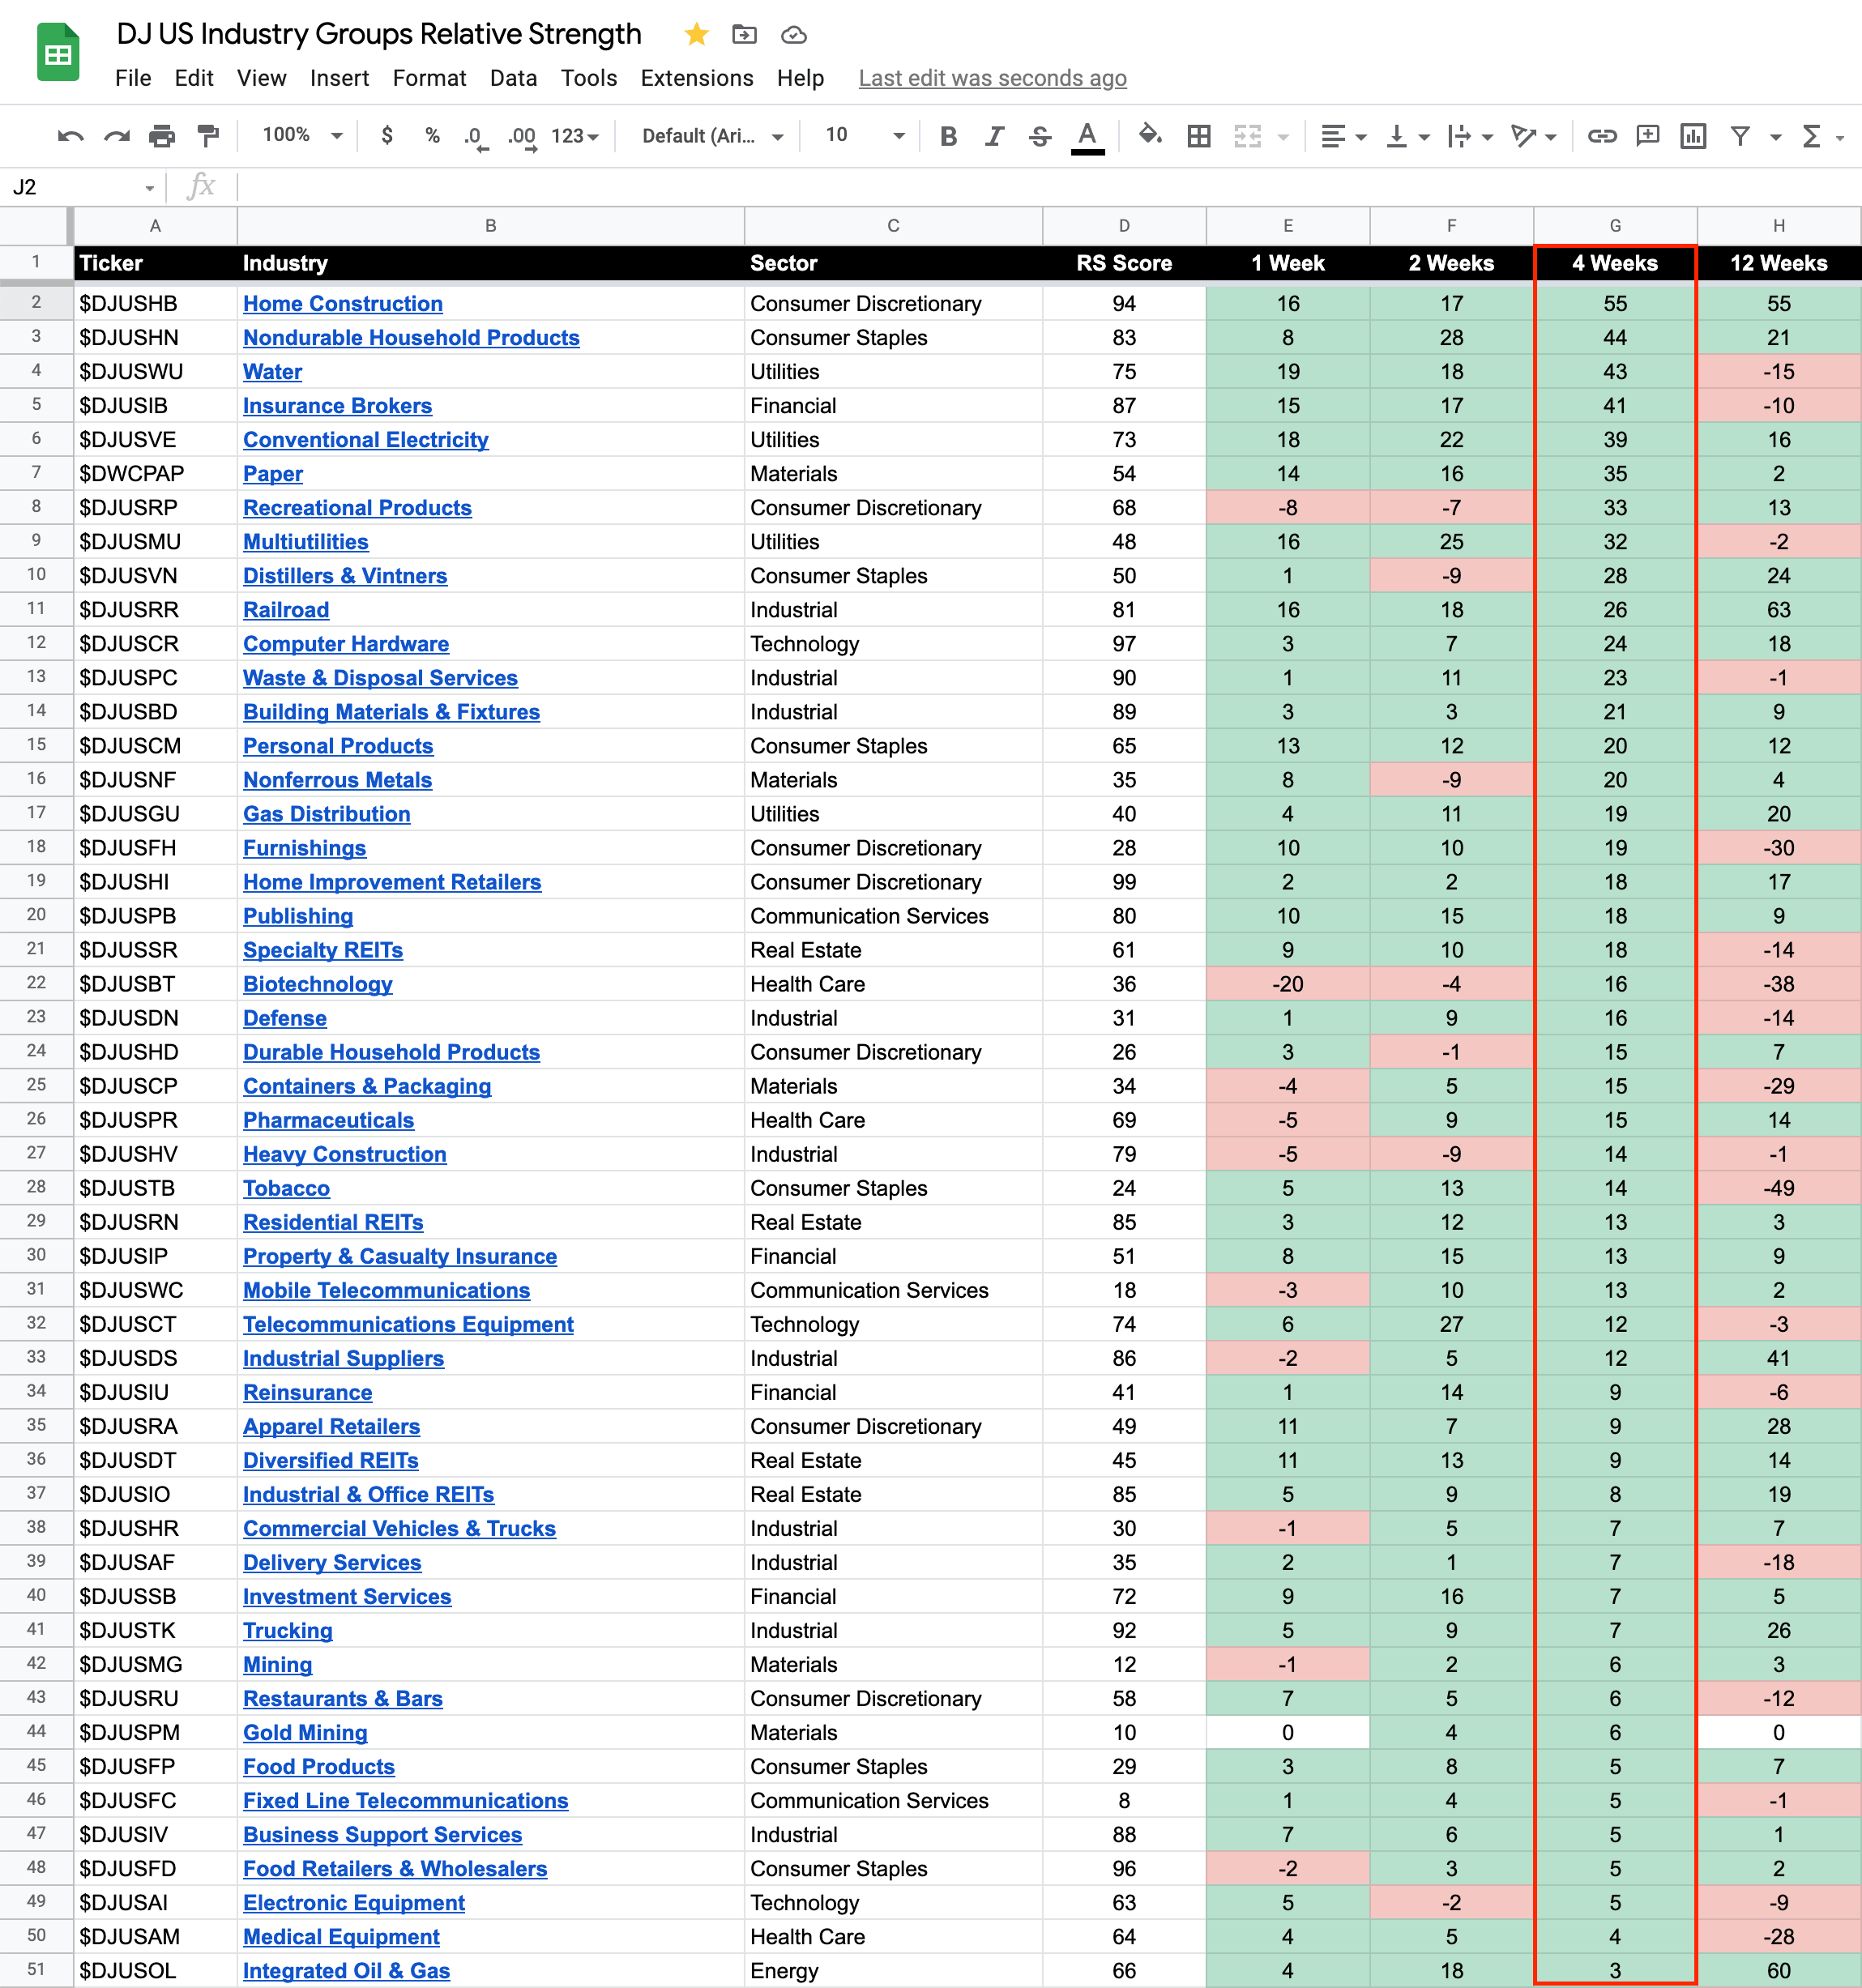Insert a chart using toolbar icon

coord(1692,136)
